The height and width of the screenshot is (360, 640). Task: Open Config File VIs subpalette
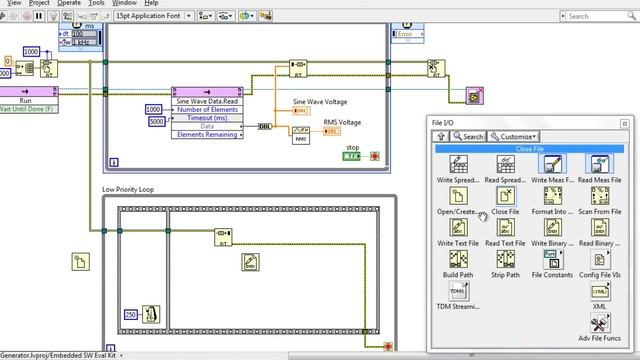click(600, 259)
